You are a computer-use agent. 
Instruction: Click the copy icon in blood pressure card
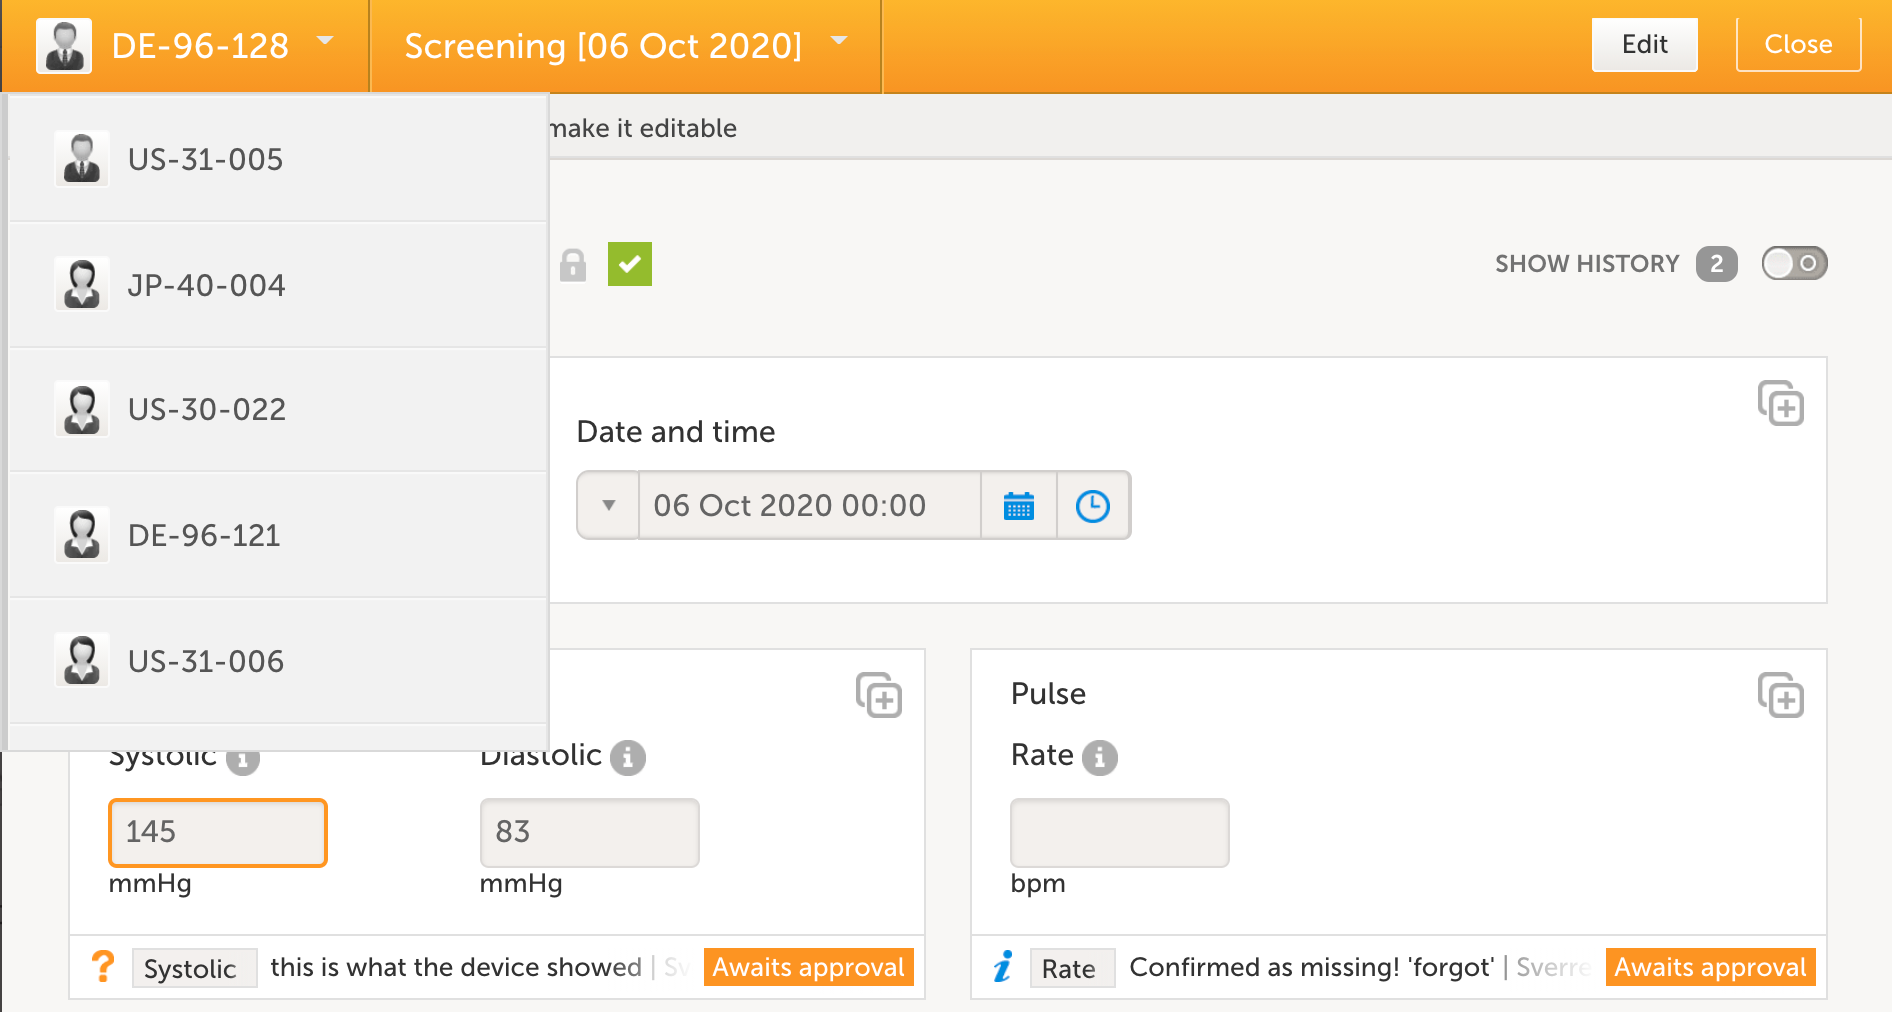click(x=878, y=695)
